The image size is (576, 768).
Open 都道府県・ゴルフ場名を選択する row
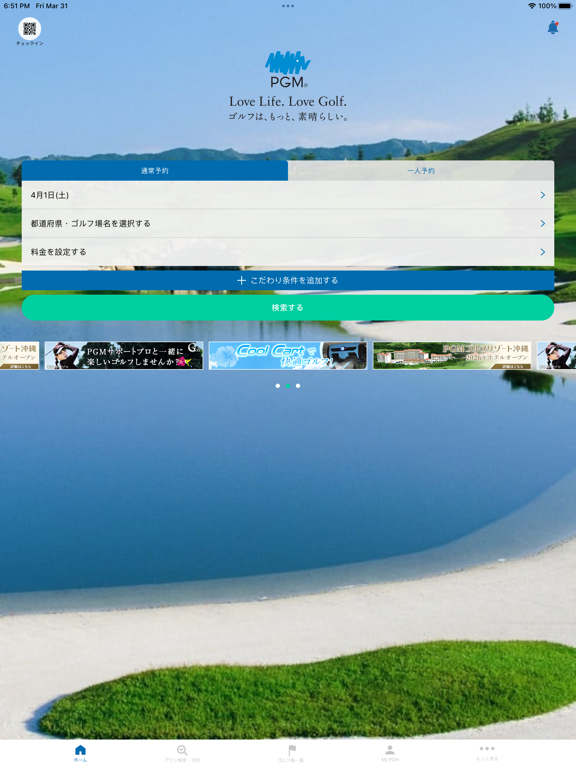click(x=288, y=223)
